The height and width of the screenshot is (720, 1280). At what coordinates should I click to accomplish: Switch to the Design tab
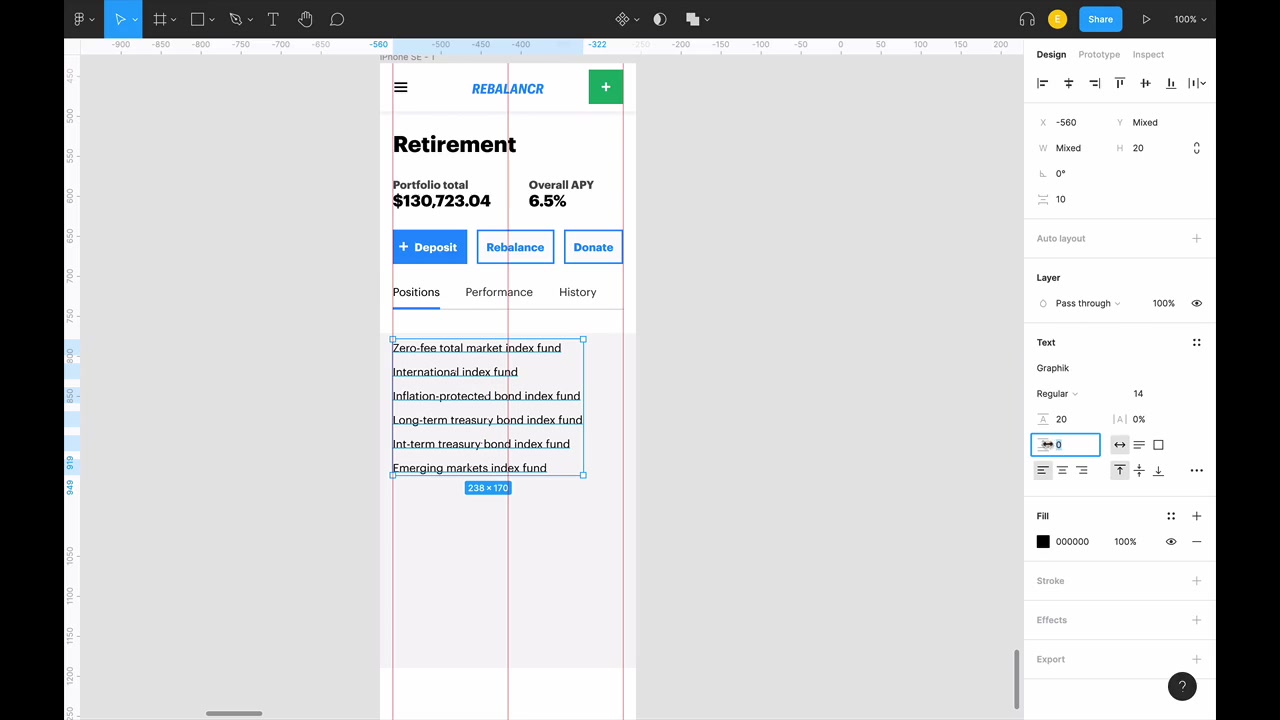click(x=1051, y=54)
